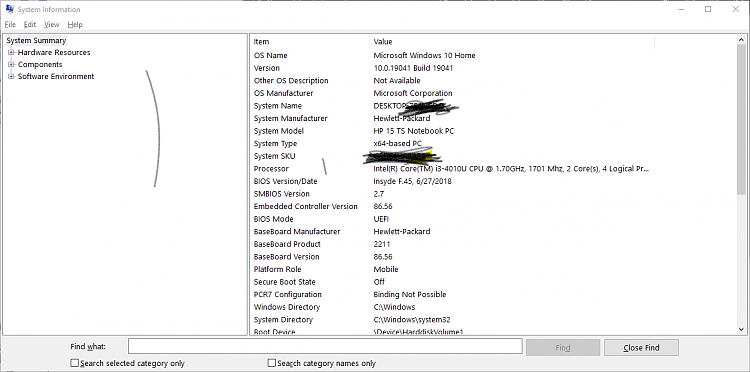Image resolution: width=750 pixels, height=372 pixels.
Task: Open the Edit menu
Action: (x=30, y=24)
